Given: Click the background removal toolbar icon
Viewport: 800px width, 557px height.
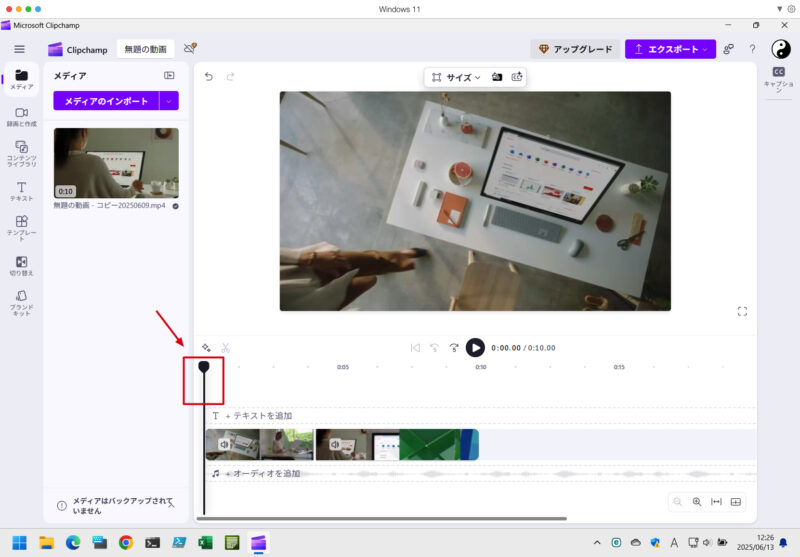Looking at the screenshot, I should 496,77.
